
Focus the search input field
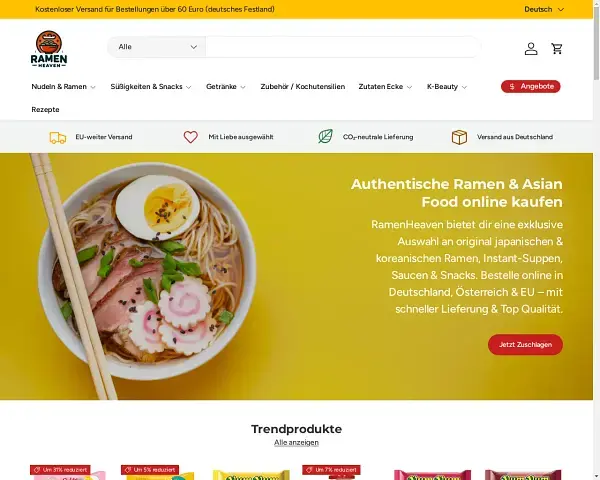tap(343, 47)
